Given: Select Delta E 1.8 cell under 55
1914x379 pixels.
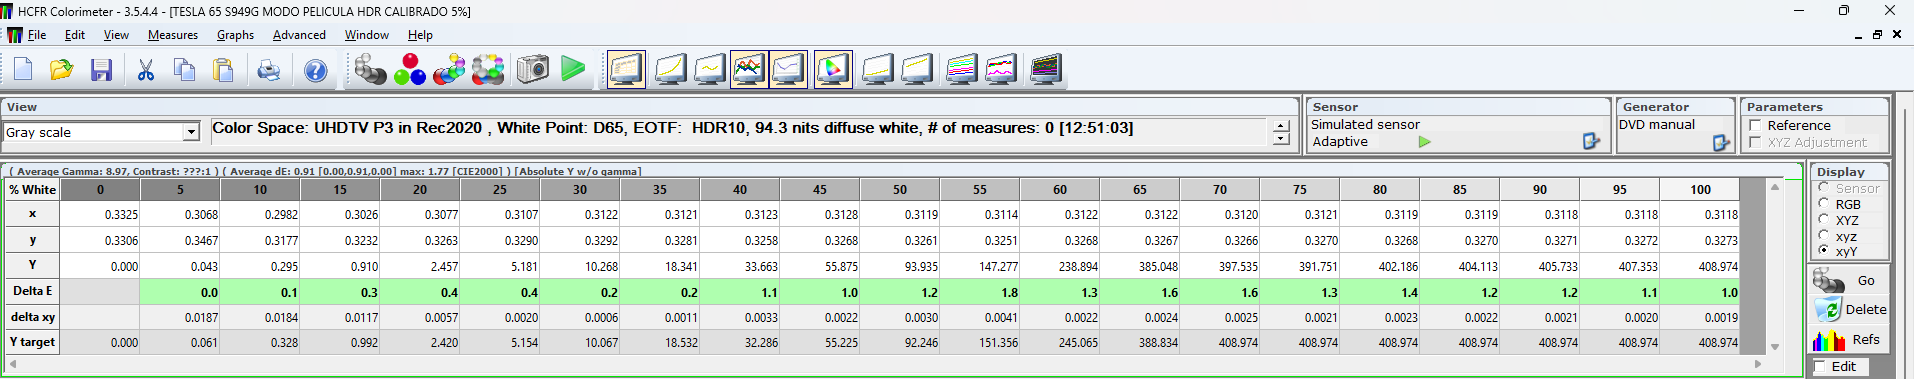Looking at the screenshot, I should [x=980, y=292].
